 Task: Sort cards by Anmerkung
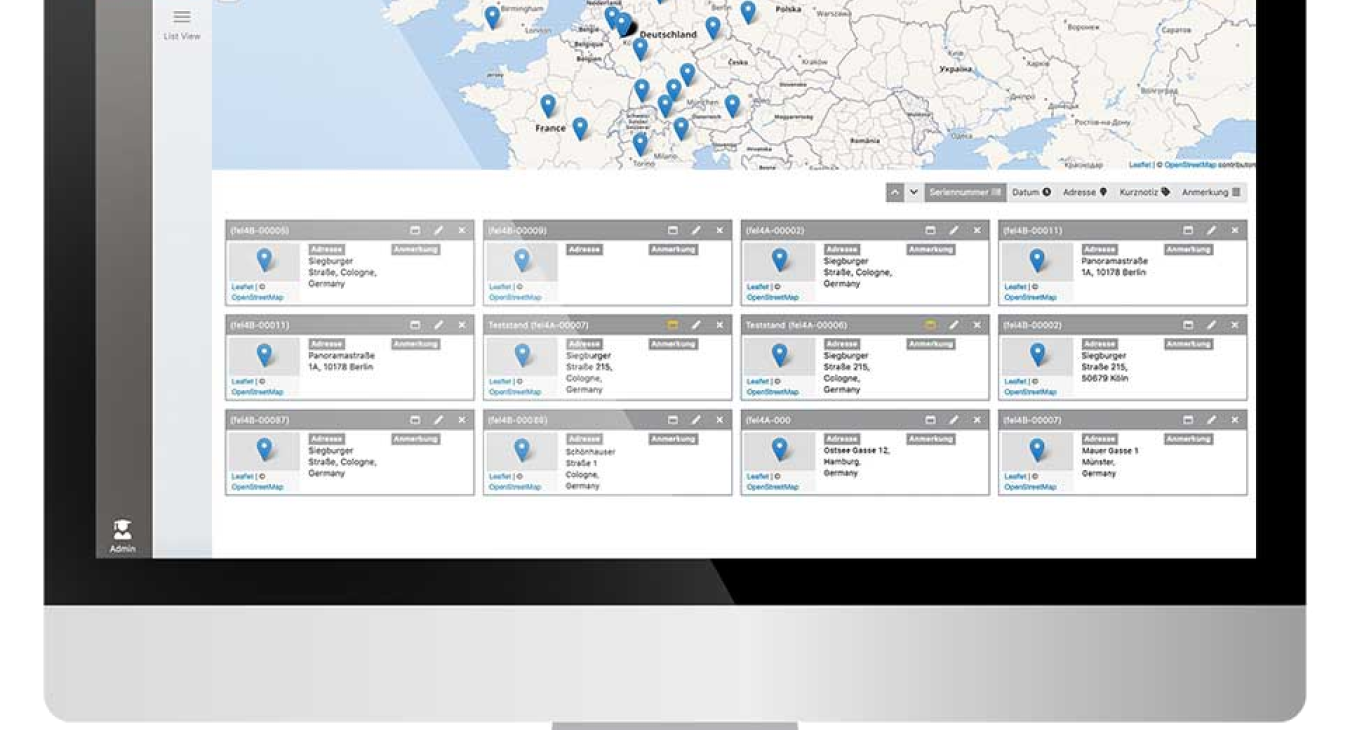pyautogui.click(x=1211, y=192)
